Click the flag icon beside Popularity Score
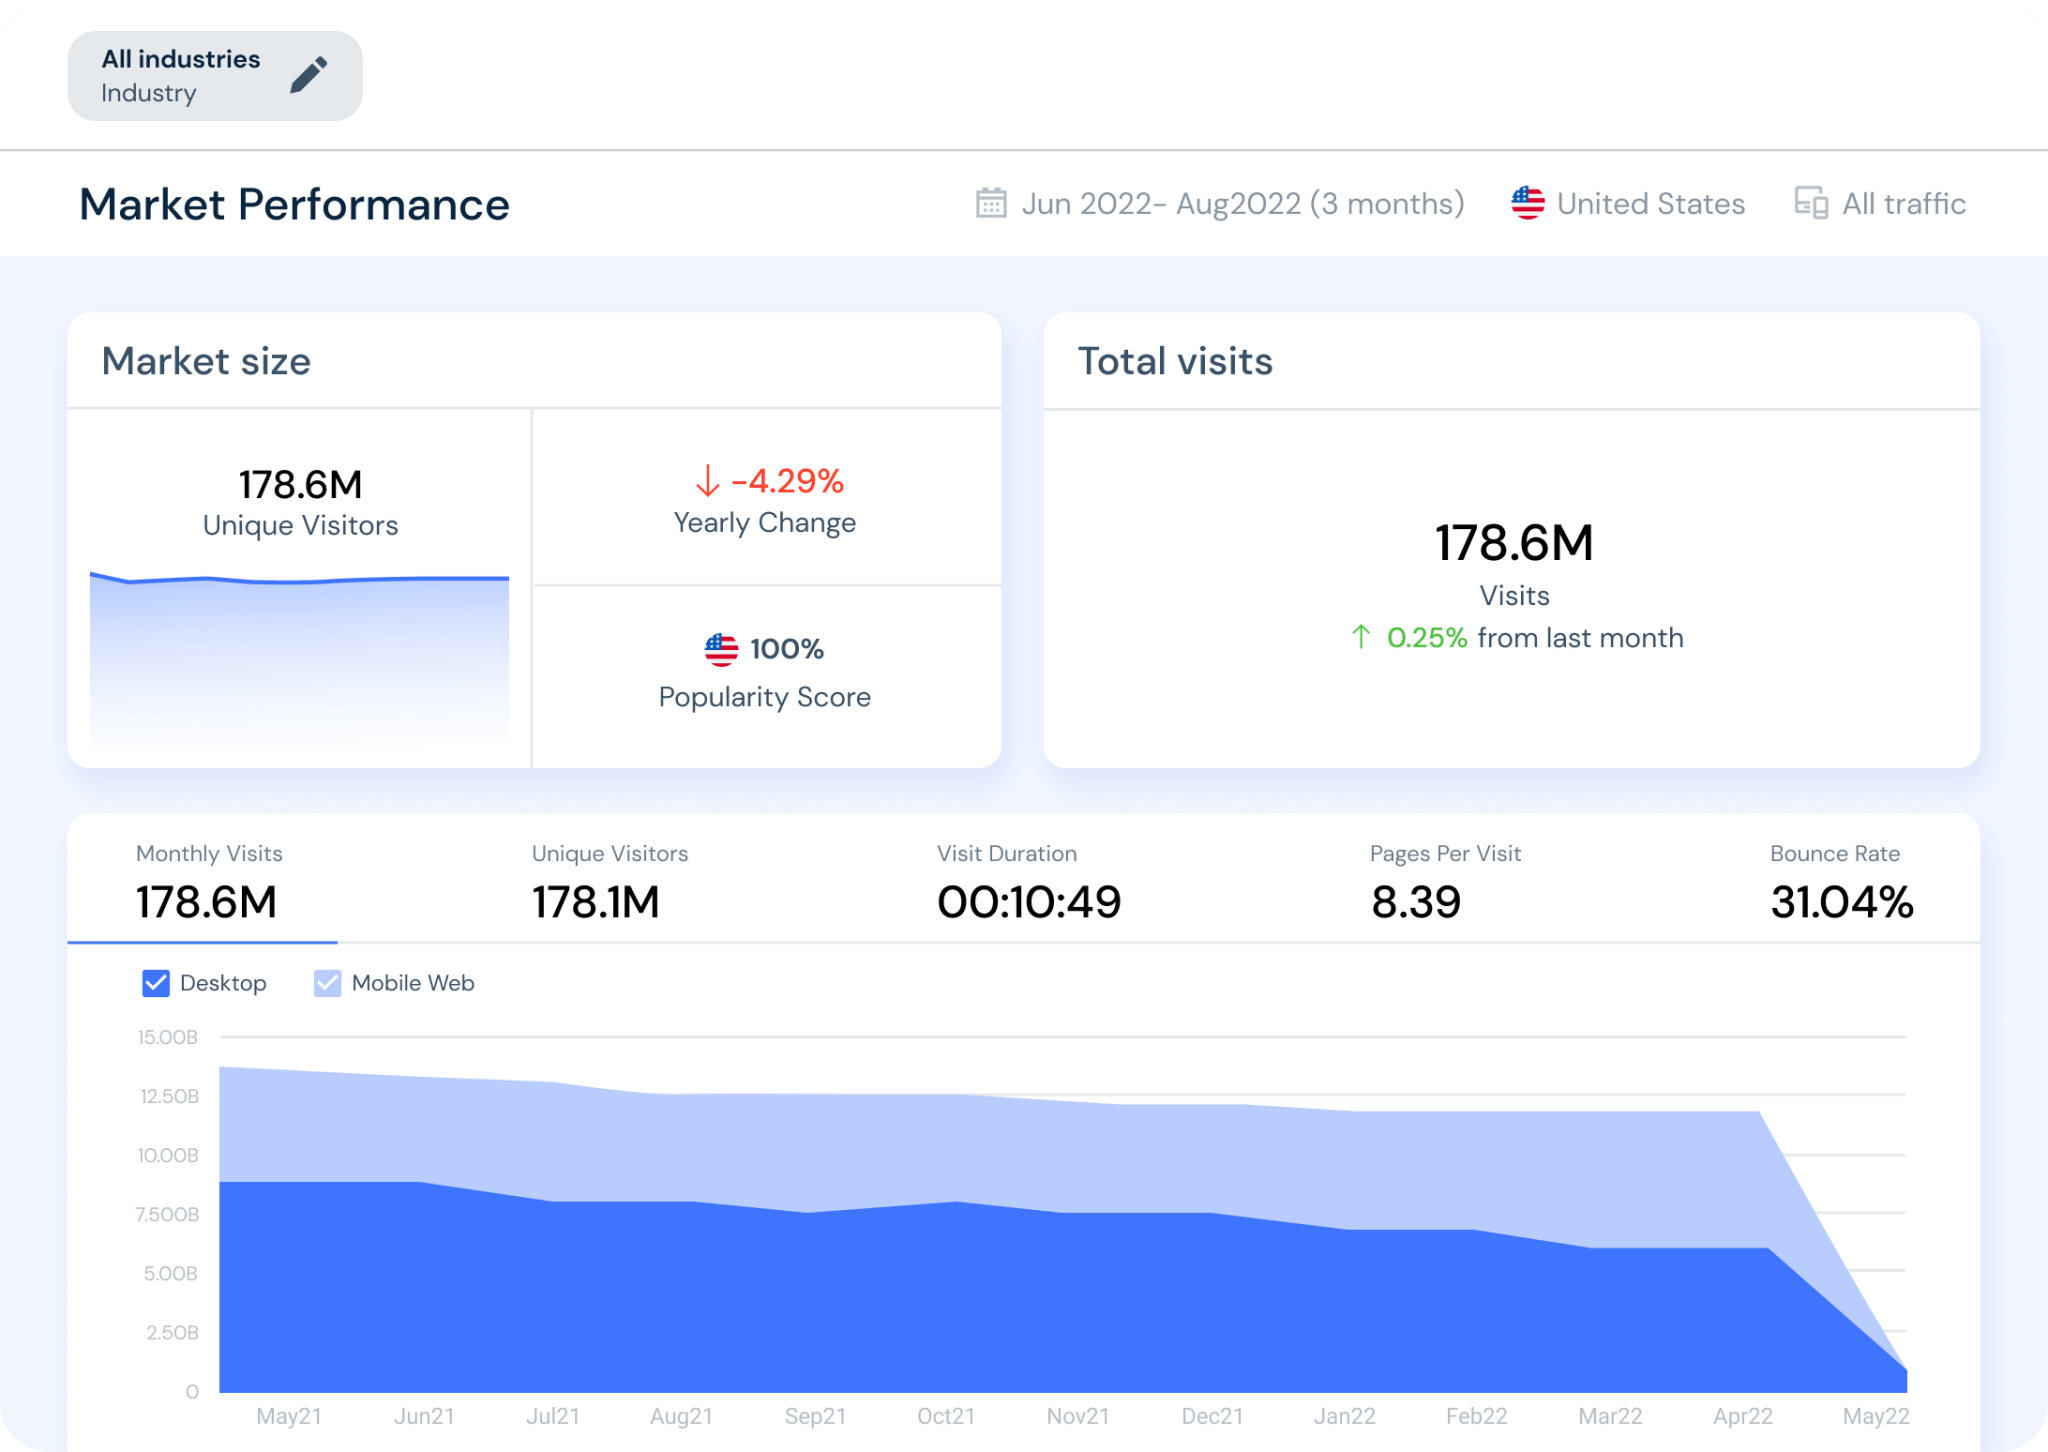 click(719, 649)
